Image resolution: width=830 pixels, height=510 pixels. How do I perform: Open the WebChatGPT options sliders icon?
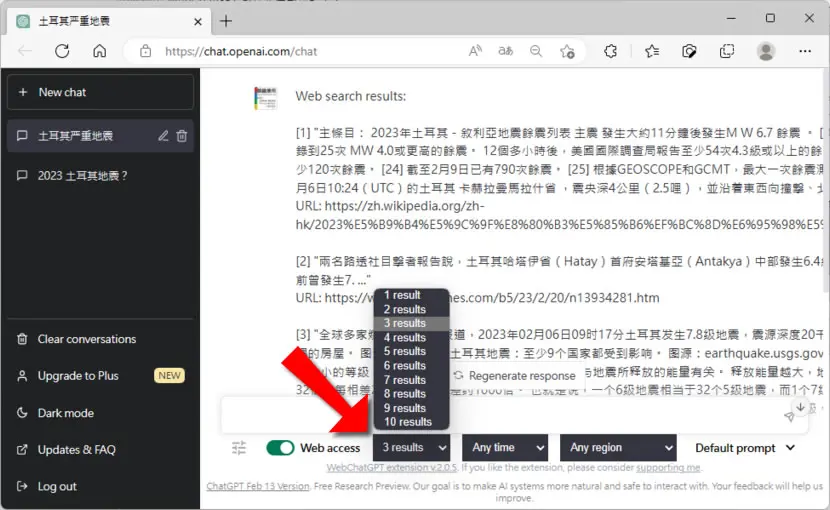pyautogui.click(x=239, y=448)
